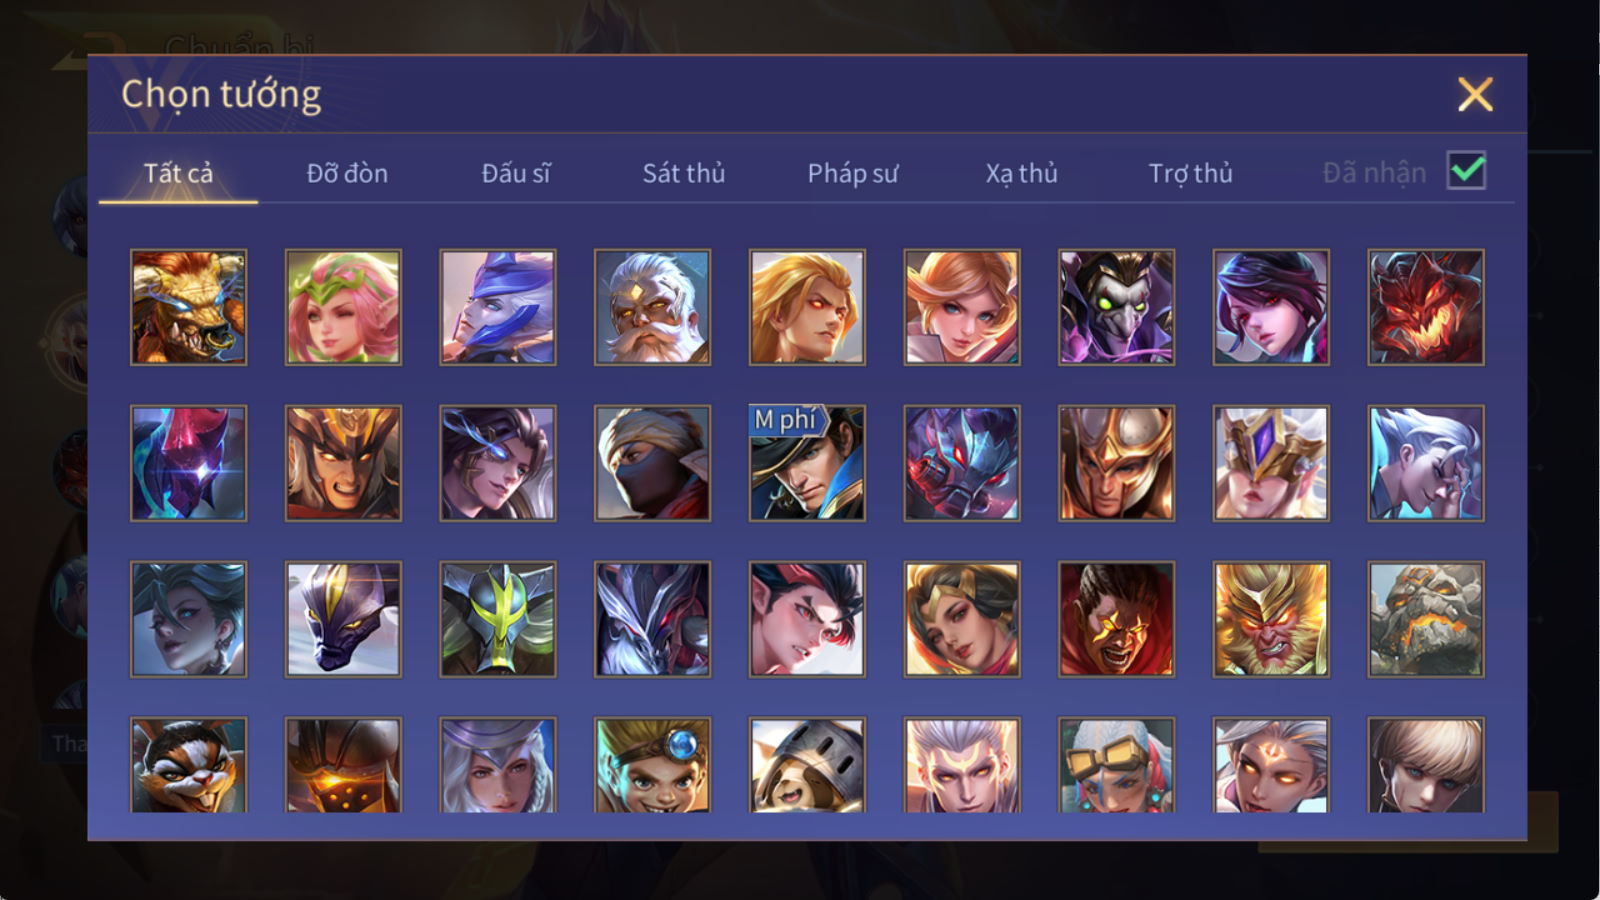Show the Xạ thủ hero category
The image size is (1600, 900).
tap(1021, 173)
